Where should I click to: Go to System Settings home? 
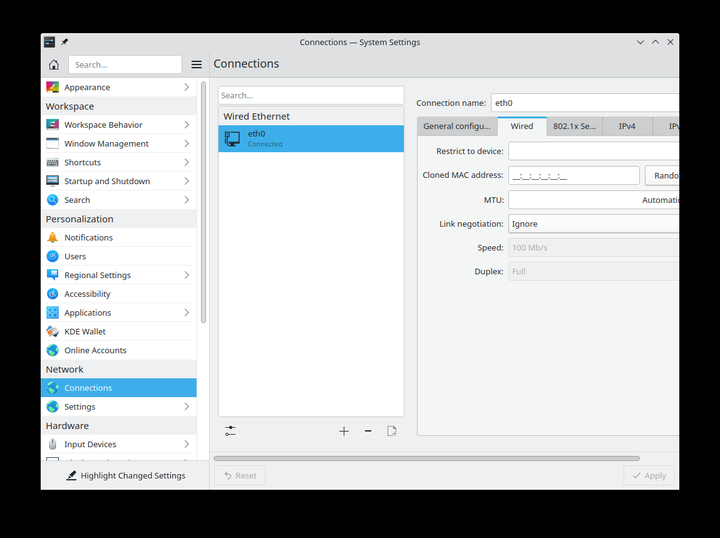pyautogui.click(x=54, y=65)
